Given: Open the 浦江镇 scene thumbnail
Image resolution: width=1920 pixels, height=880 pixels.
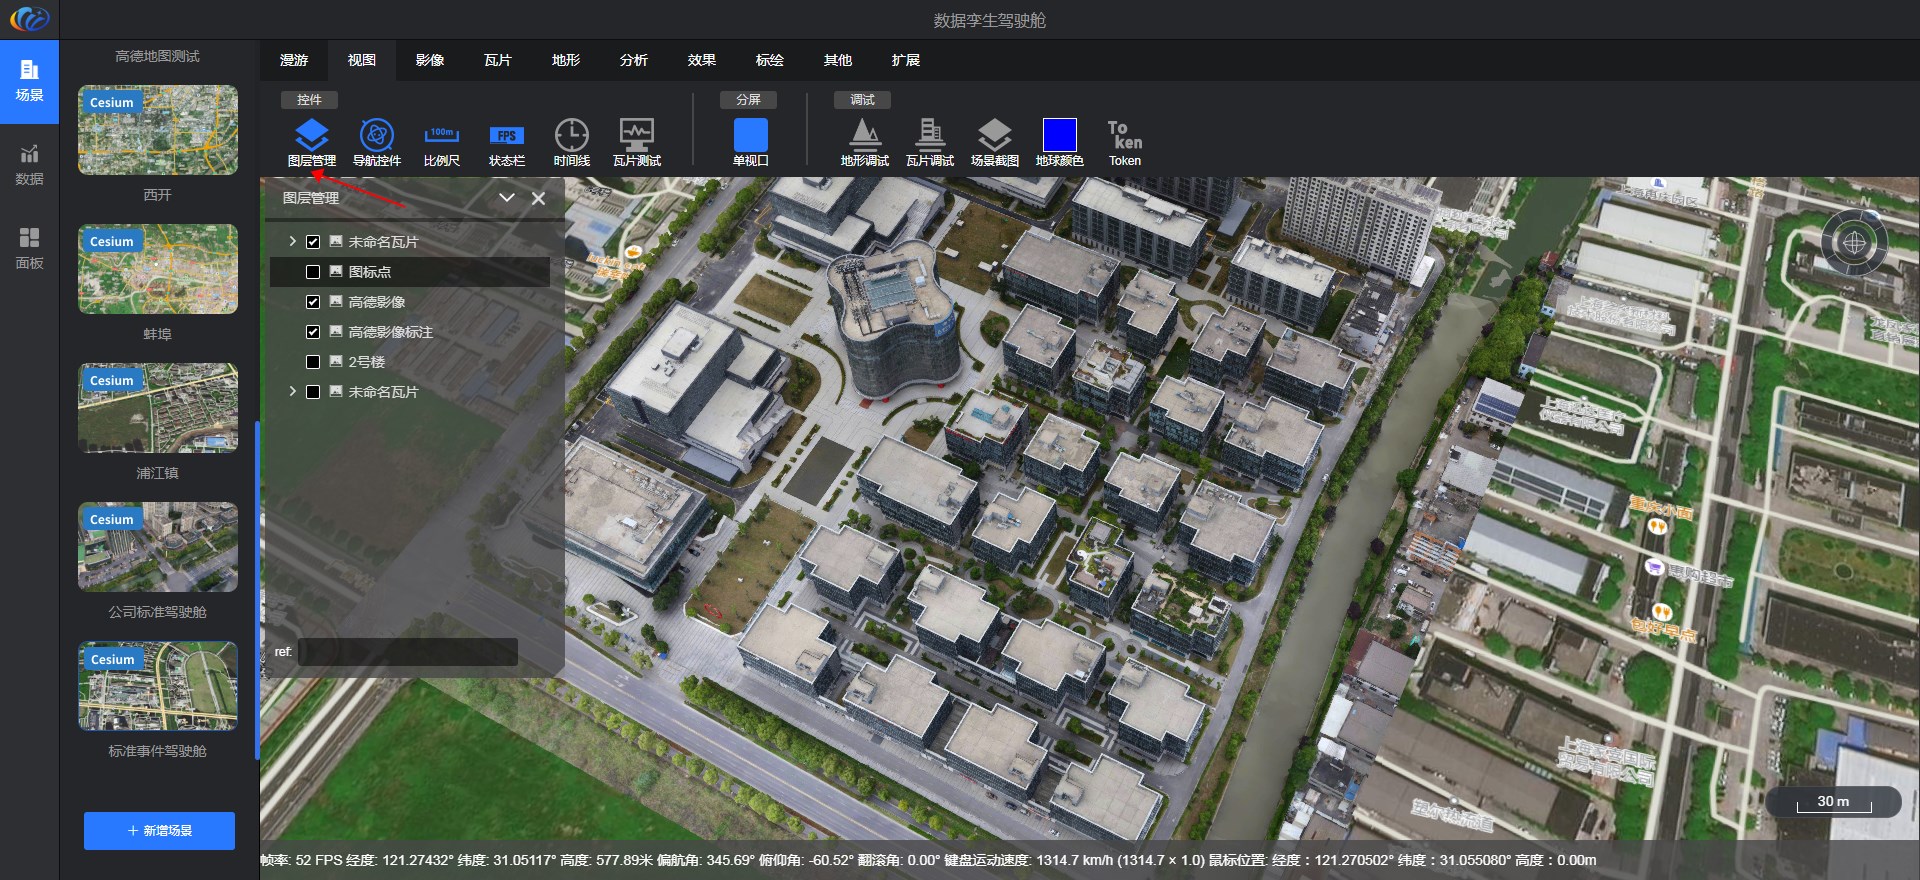Looking at the screenshot, I should tap(158, 408).
